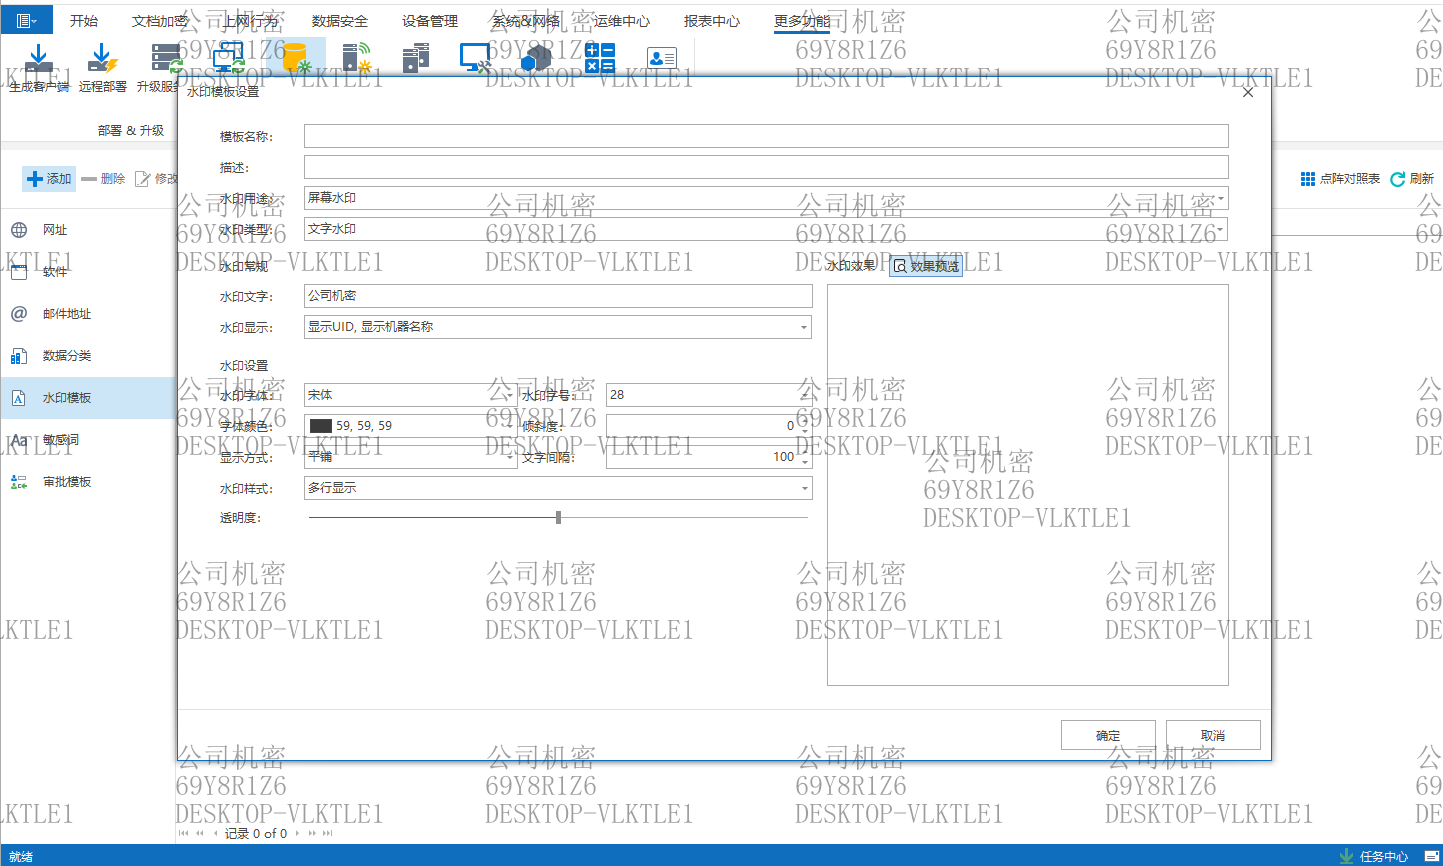Expand the 水印字体 font dropdown

[509, 395]
